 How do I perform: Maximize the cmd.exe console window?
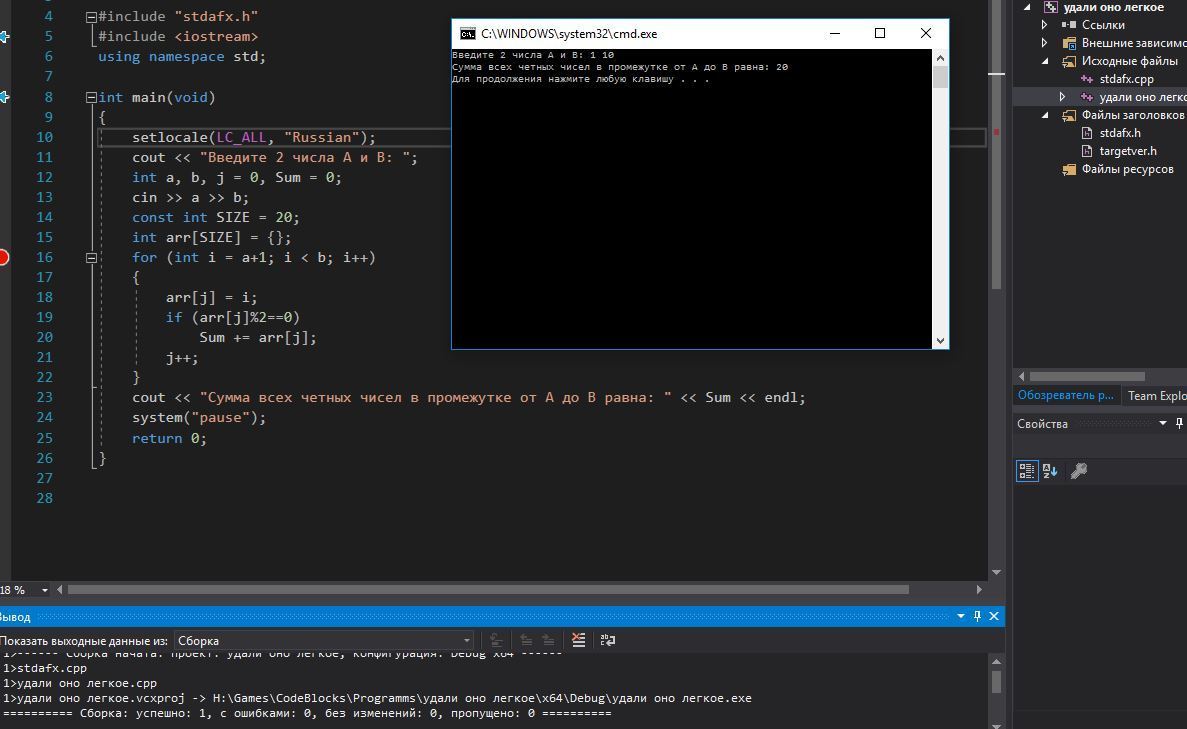tap(880, 33)
